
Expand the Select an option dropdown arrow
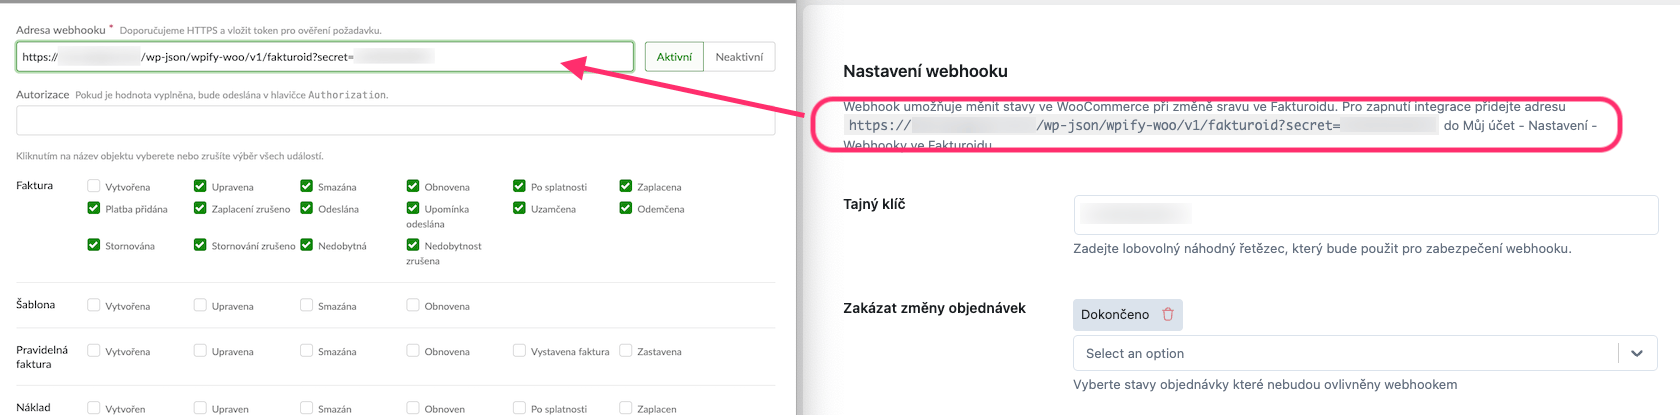pyautogui.click(x=1636, y=353)
